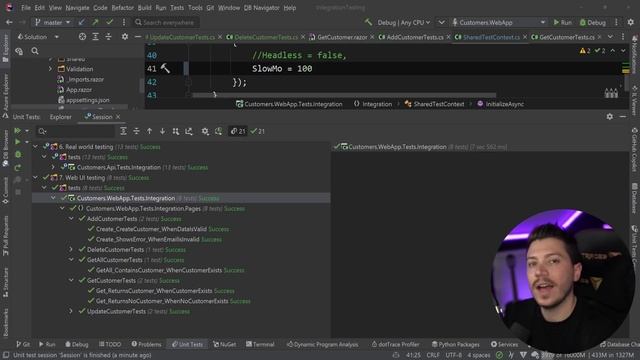Click the Git update project arrow icon
Screen dimensions: 640x360
tap(82, 22)
